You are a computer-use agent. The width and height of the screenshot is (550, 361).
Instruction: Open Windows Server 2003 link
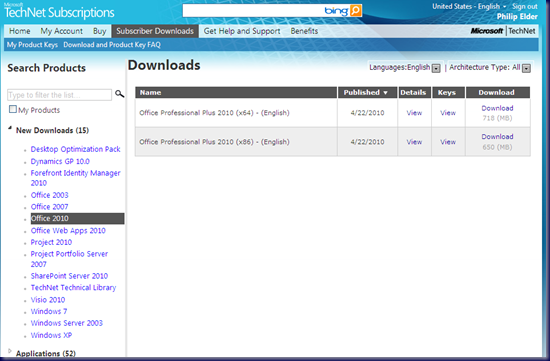[67, 323]
